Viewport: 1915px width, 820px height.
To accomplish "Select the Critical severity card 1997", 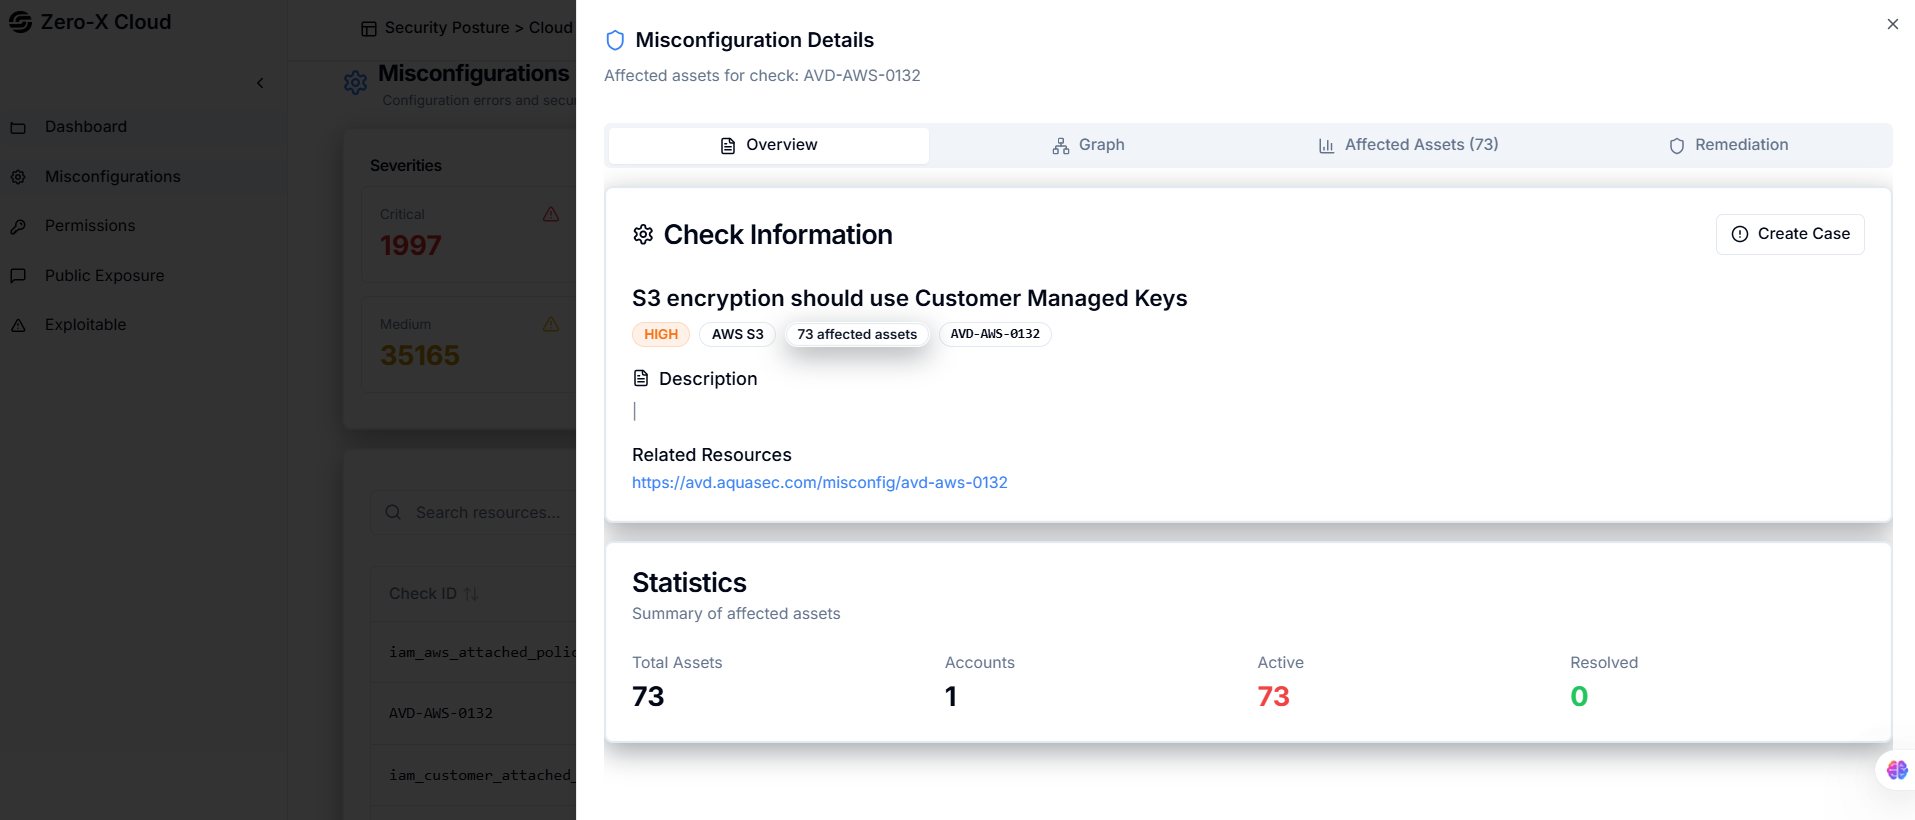I will click(468, 234).
